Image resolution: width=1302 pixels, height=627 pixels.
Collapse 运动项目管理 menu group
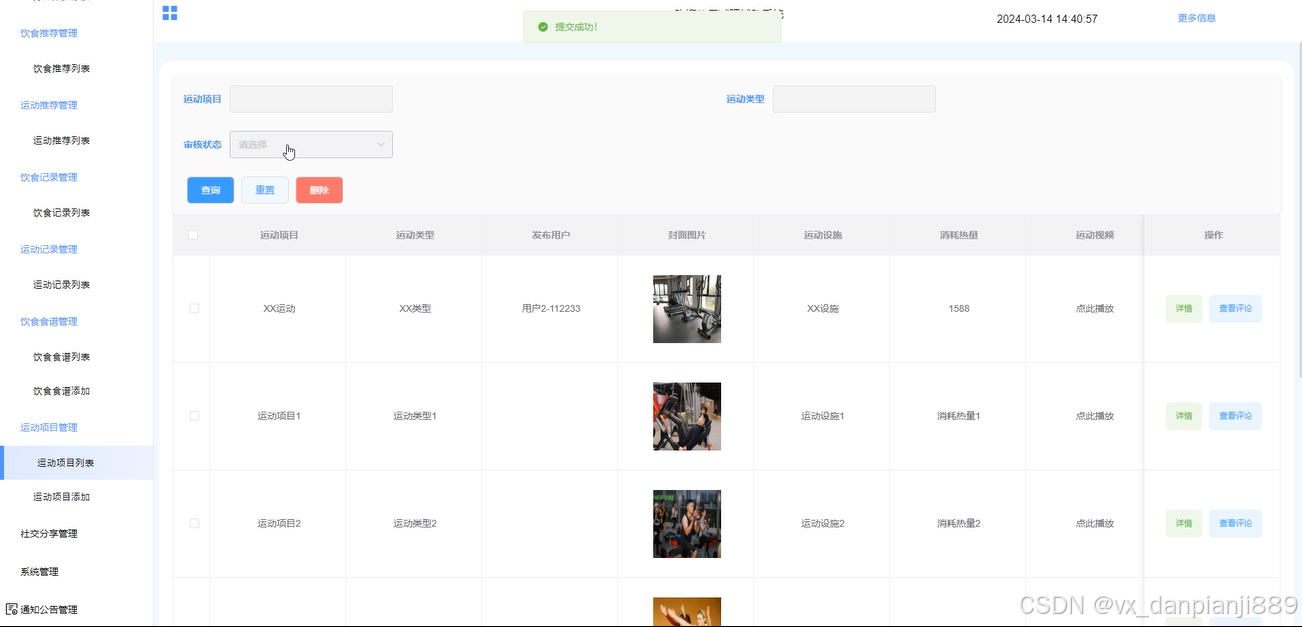tap(49, 427)
